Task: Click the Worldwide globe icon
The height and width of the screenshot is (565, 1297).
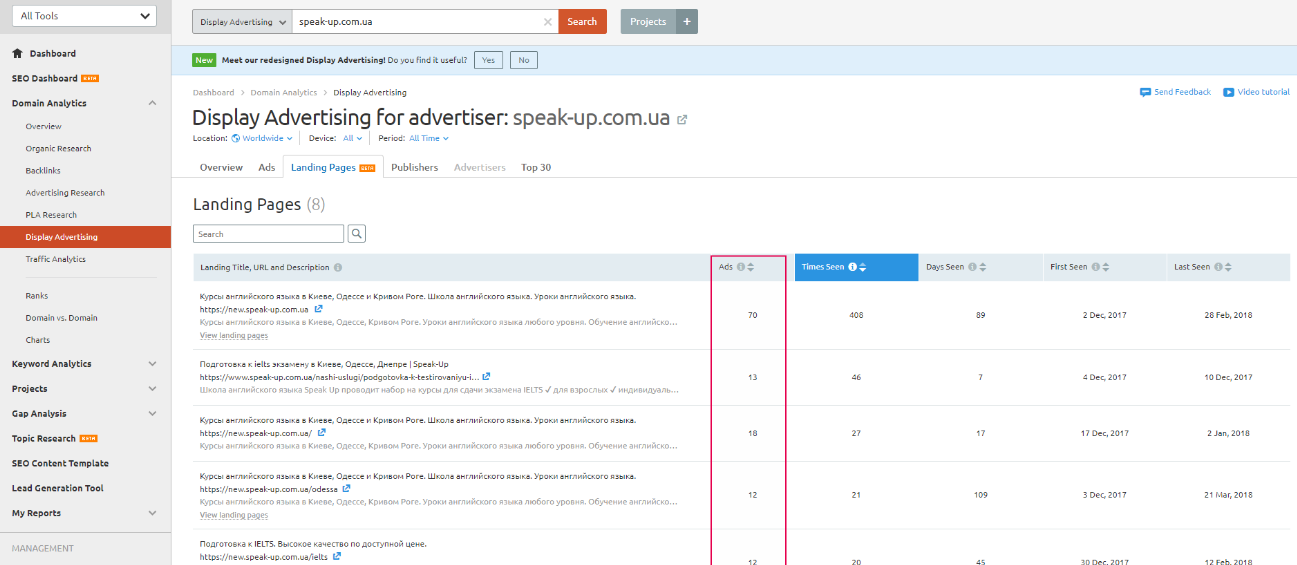Action: 236,138
